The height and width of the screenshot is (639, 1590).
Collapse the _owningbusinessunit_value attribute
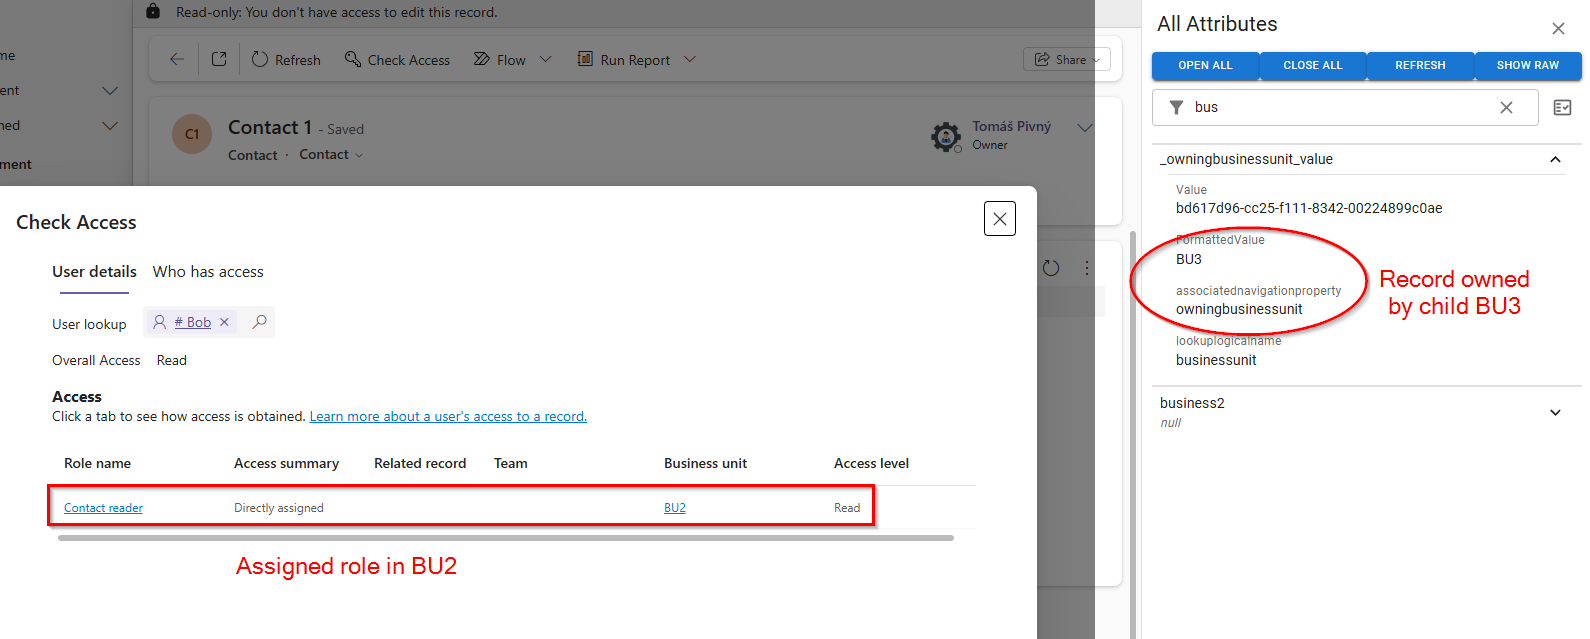(1555, 160)
